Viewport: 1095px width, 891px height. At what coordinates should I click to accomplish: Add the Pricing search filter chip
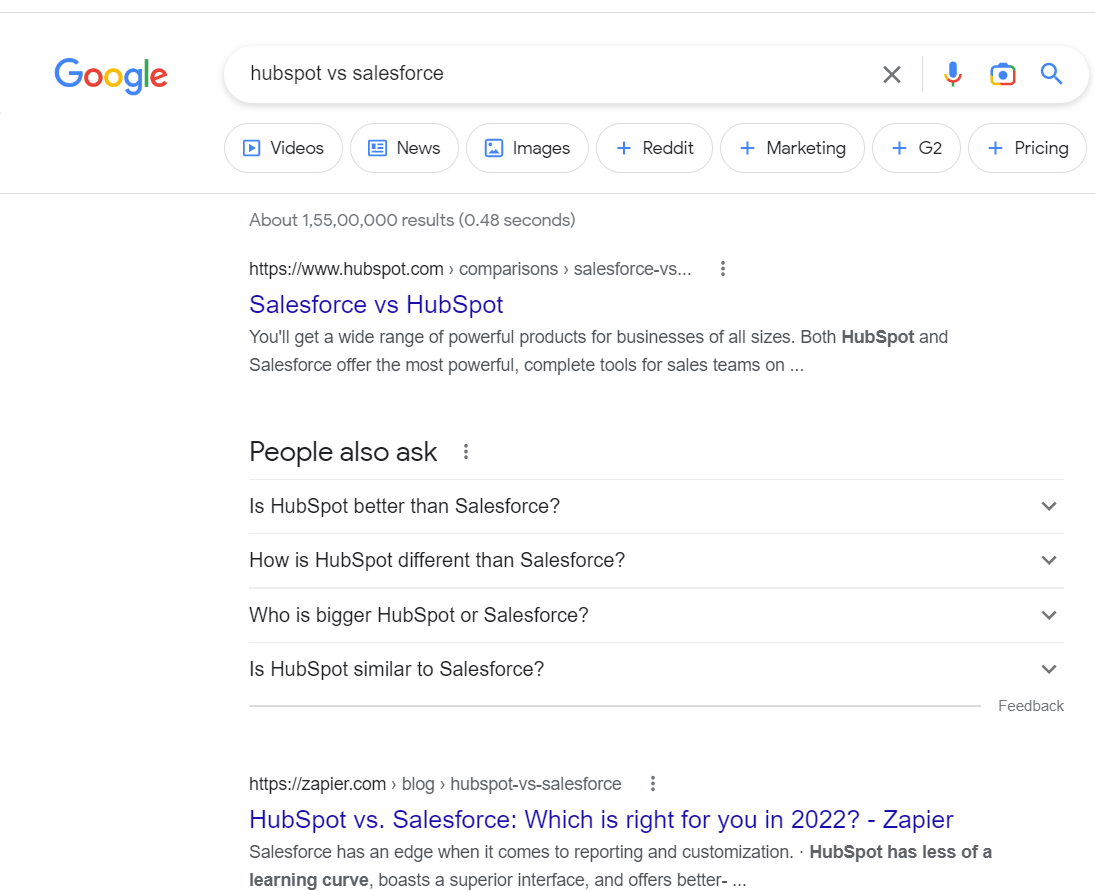pyautogui.click(x=1027, y=147)
